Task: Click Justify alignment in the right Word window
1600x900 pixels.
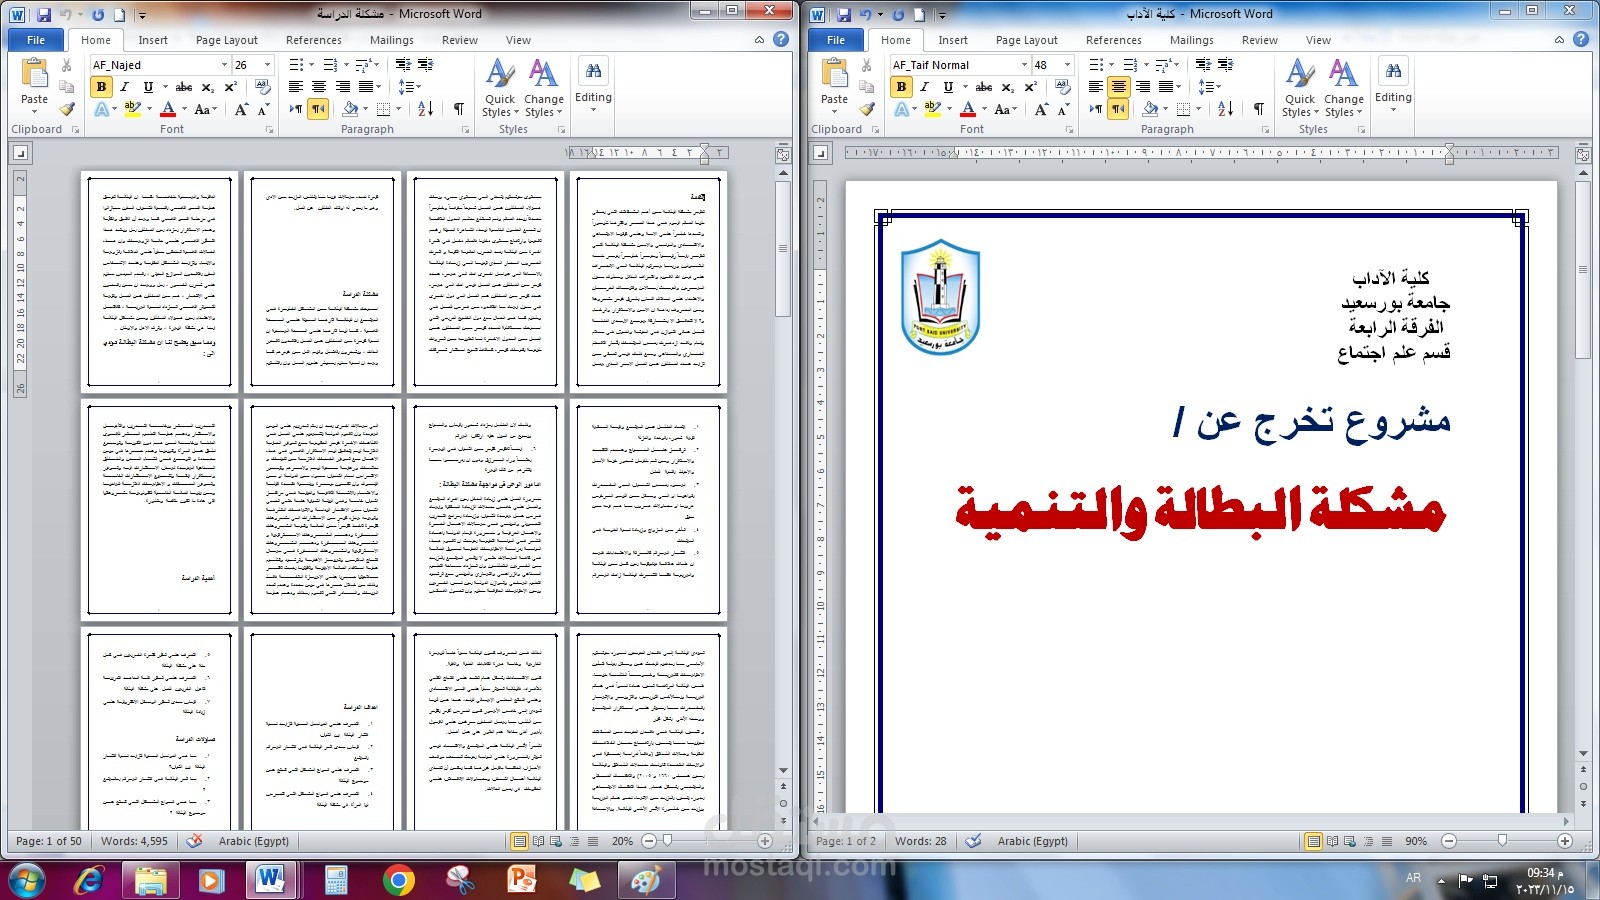Action: click(1165, 87)
